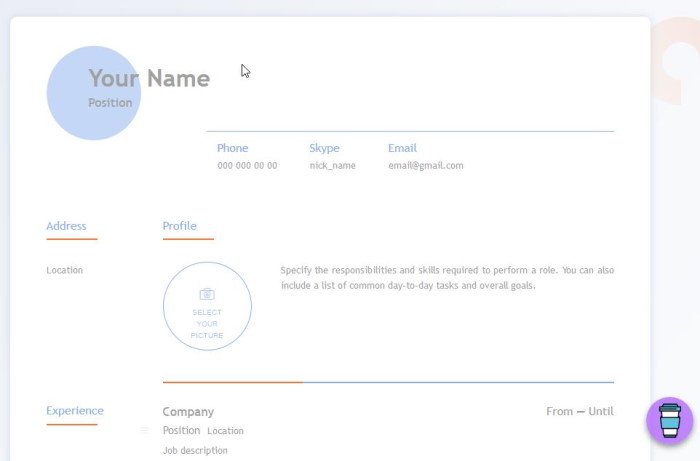Viewport: 700px width, 461px height.
Task: Select your picture circle upload area
Action: click(x=207, y=306)
